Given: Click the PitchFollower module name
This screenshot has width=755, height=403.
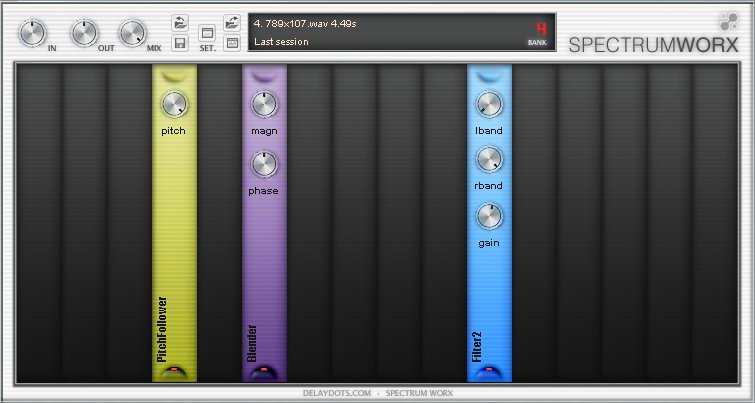Looking at the screenshot, I should (x=162, y=329).
